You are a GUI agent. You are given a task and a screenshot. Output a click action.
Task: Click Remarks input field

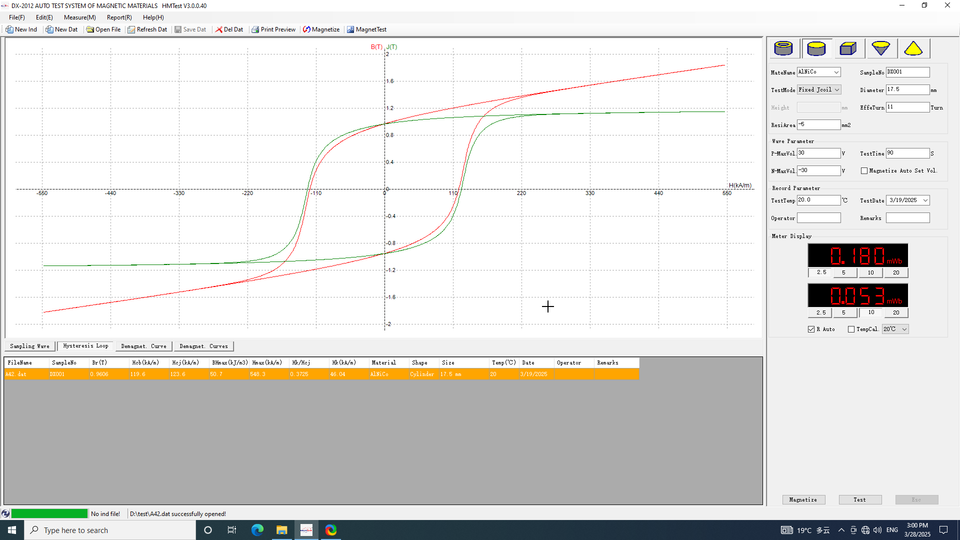[x=907, y=218]
